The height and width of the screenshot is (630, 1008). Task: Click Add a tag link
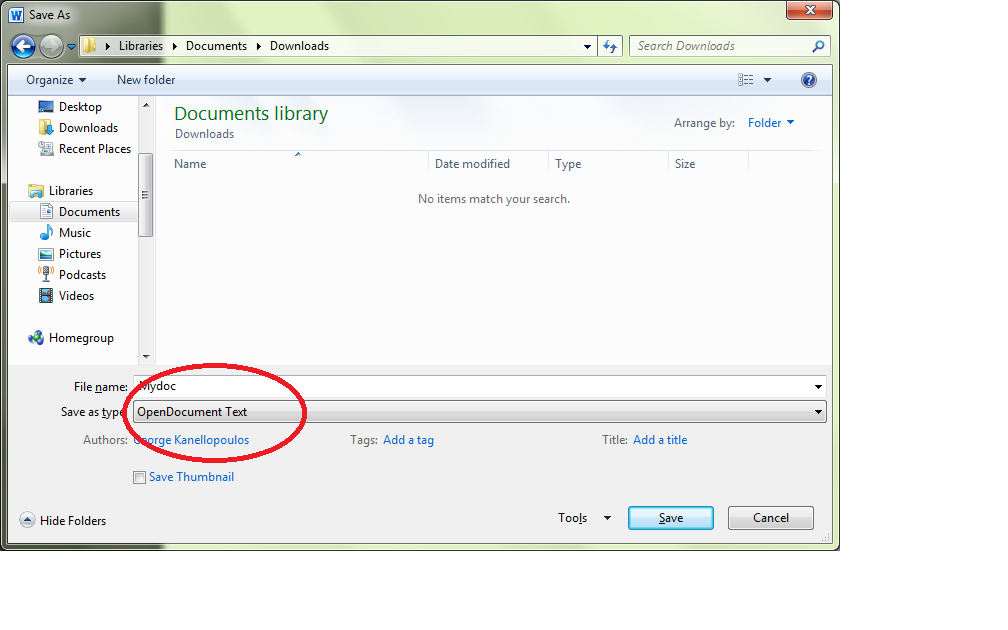coord(408,440)
